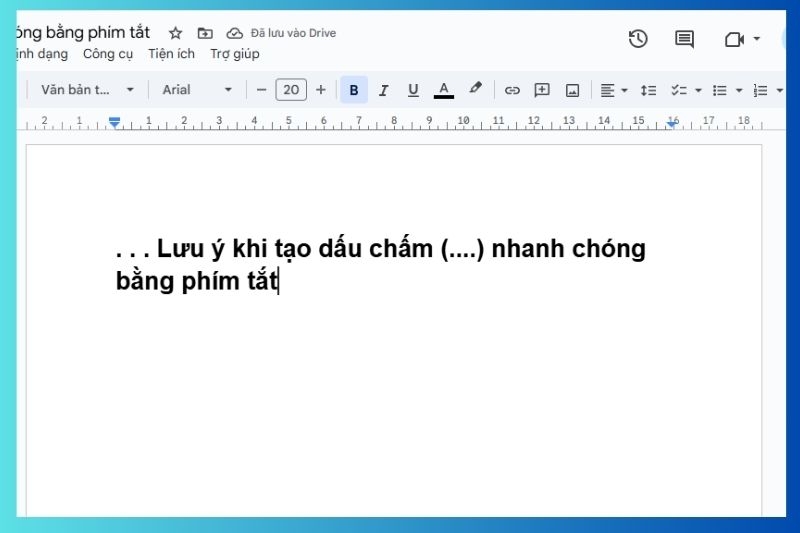800x533 pixels.
Task: Click the document title text at top
Action: (83, 33)
